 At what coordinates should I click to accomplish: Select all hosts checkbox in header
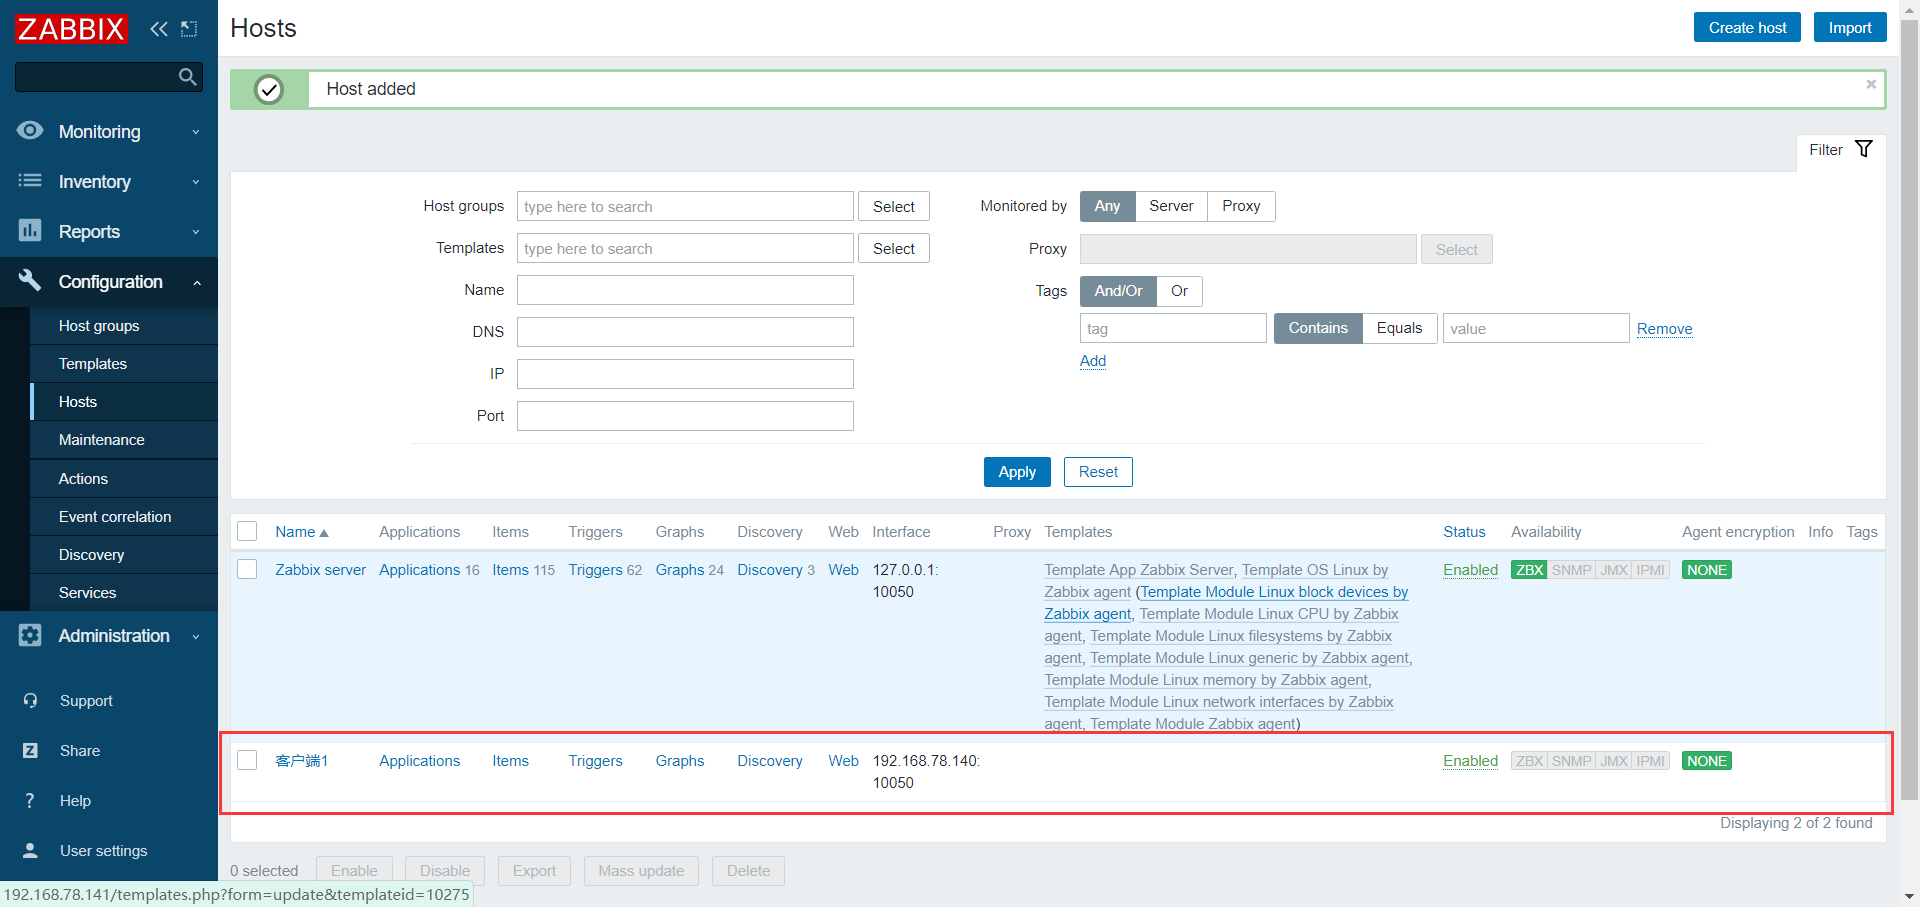(x=247, y=531)
